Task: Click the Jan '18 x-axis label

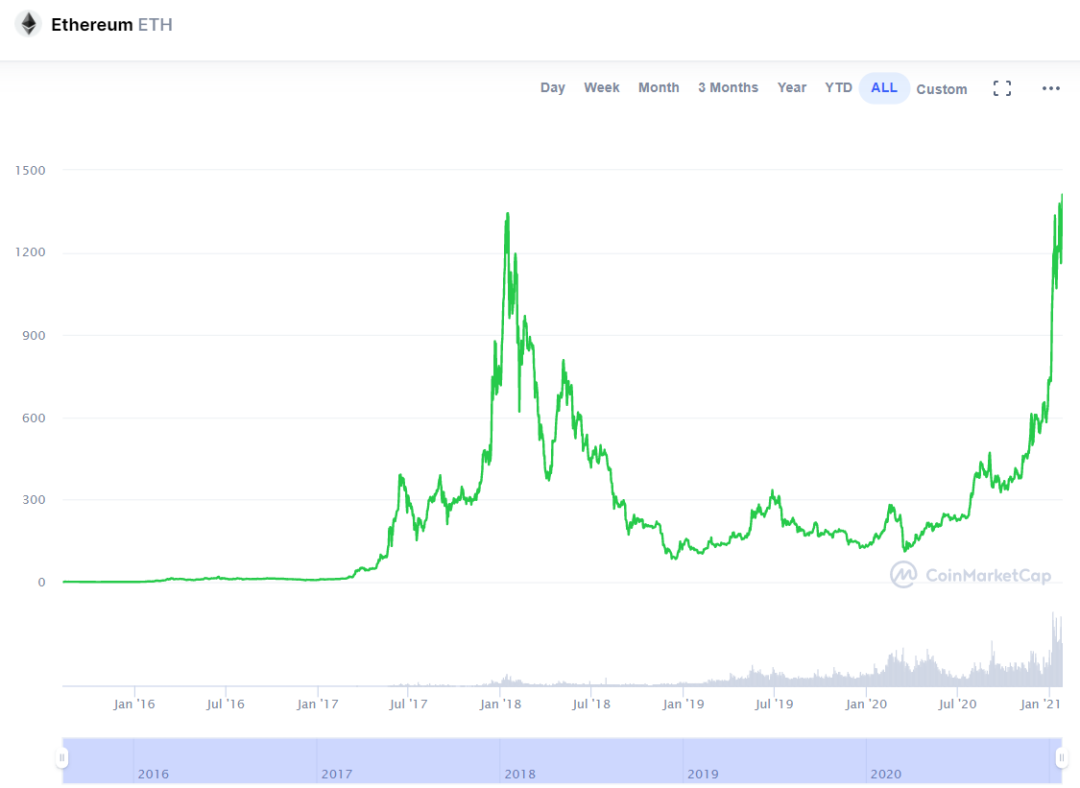Action: [501, 704]
